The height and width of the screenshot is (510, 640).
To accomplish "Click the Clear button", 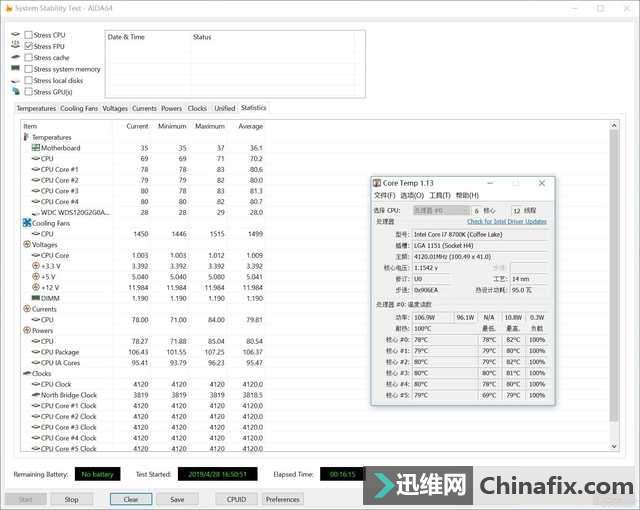I will pos(131,499).
